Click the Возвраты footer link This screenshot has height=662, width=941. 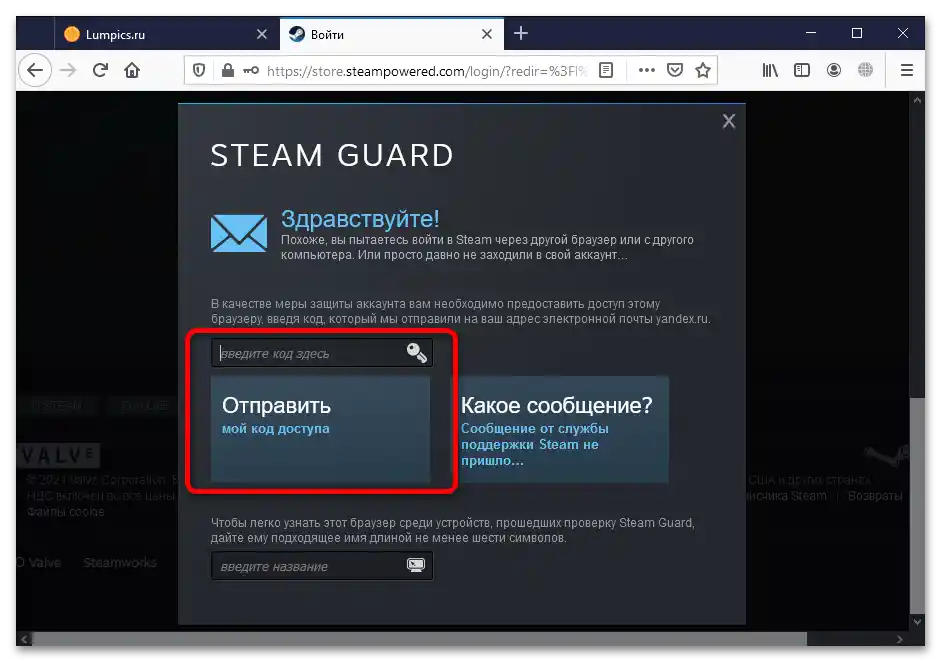[875, 496]
